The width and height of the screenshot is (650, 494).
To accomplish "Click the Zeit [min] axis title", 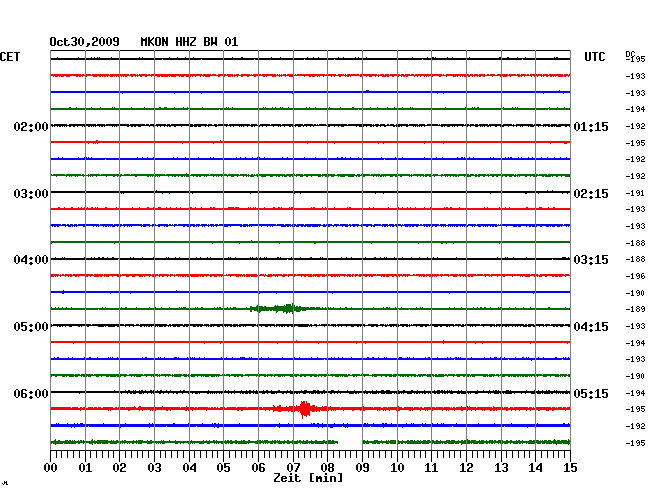I will point(308,478).
